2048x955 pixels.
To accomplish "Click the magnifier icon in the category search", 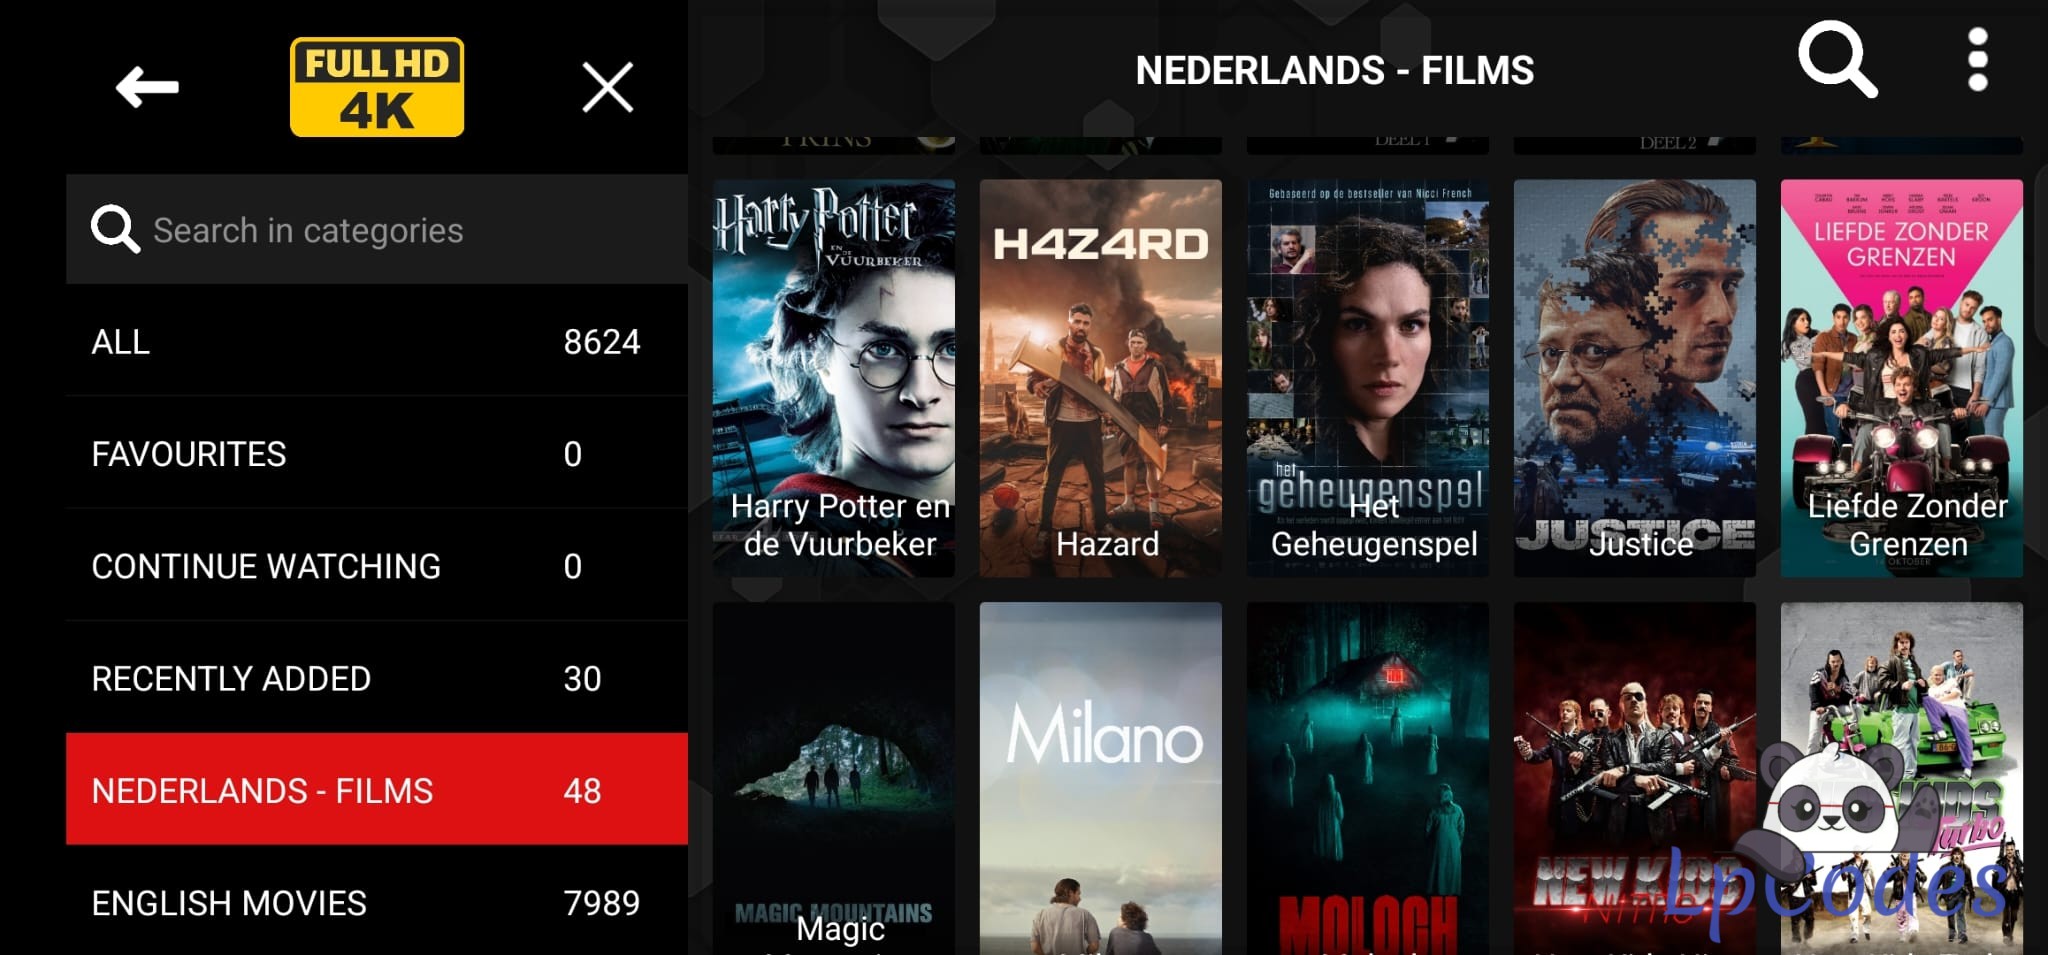I will point(115,230).
